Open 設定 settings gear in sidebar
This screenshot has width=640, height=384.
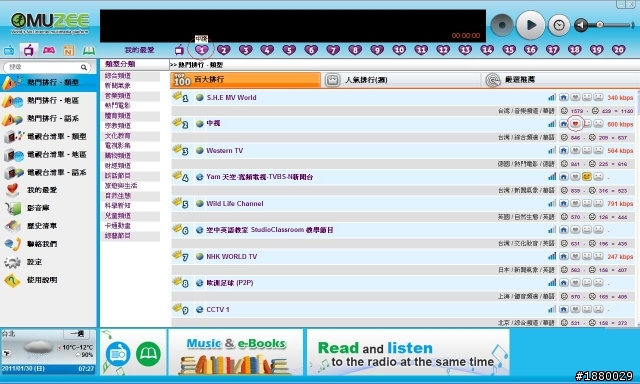pyautogui.click(x=48, y=262)
